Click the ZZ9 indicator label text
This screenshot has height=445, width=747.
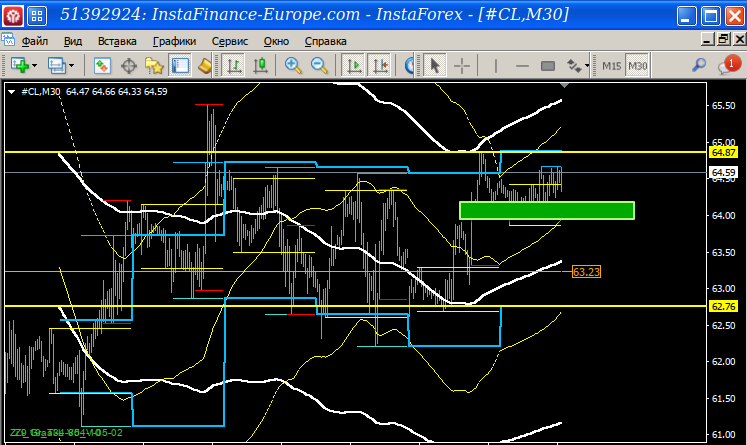tap(66, 433)
